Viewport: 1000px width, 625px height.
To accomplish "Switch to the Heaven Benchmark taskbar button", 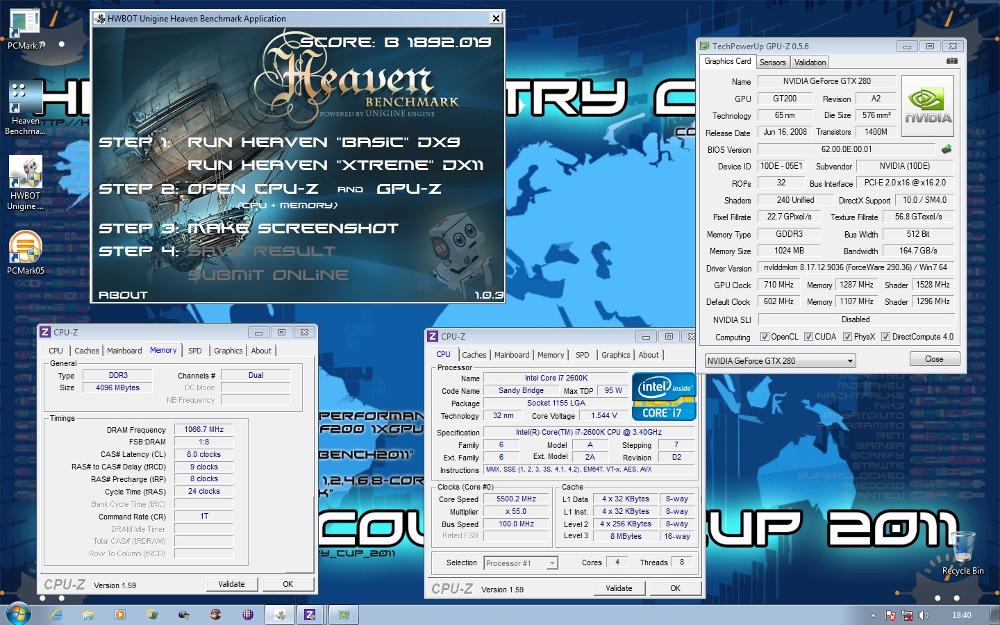I will [278, 615].
